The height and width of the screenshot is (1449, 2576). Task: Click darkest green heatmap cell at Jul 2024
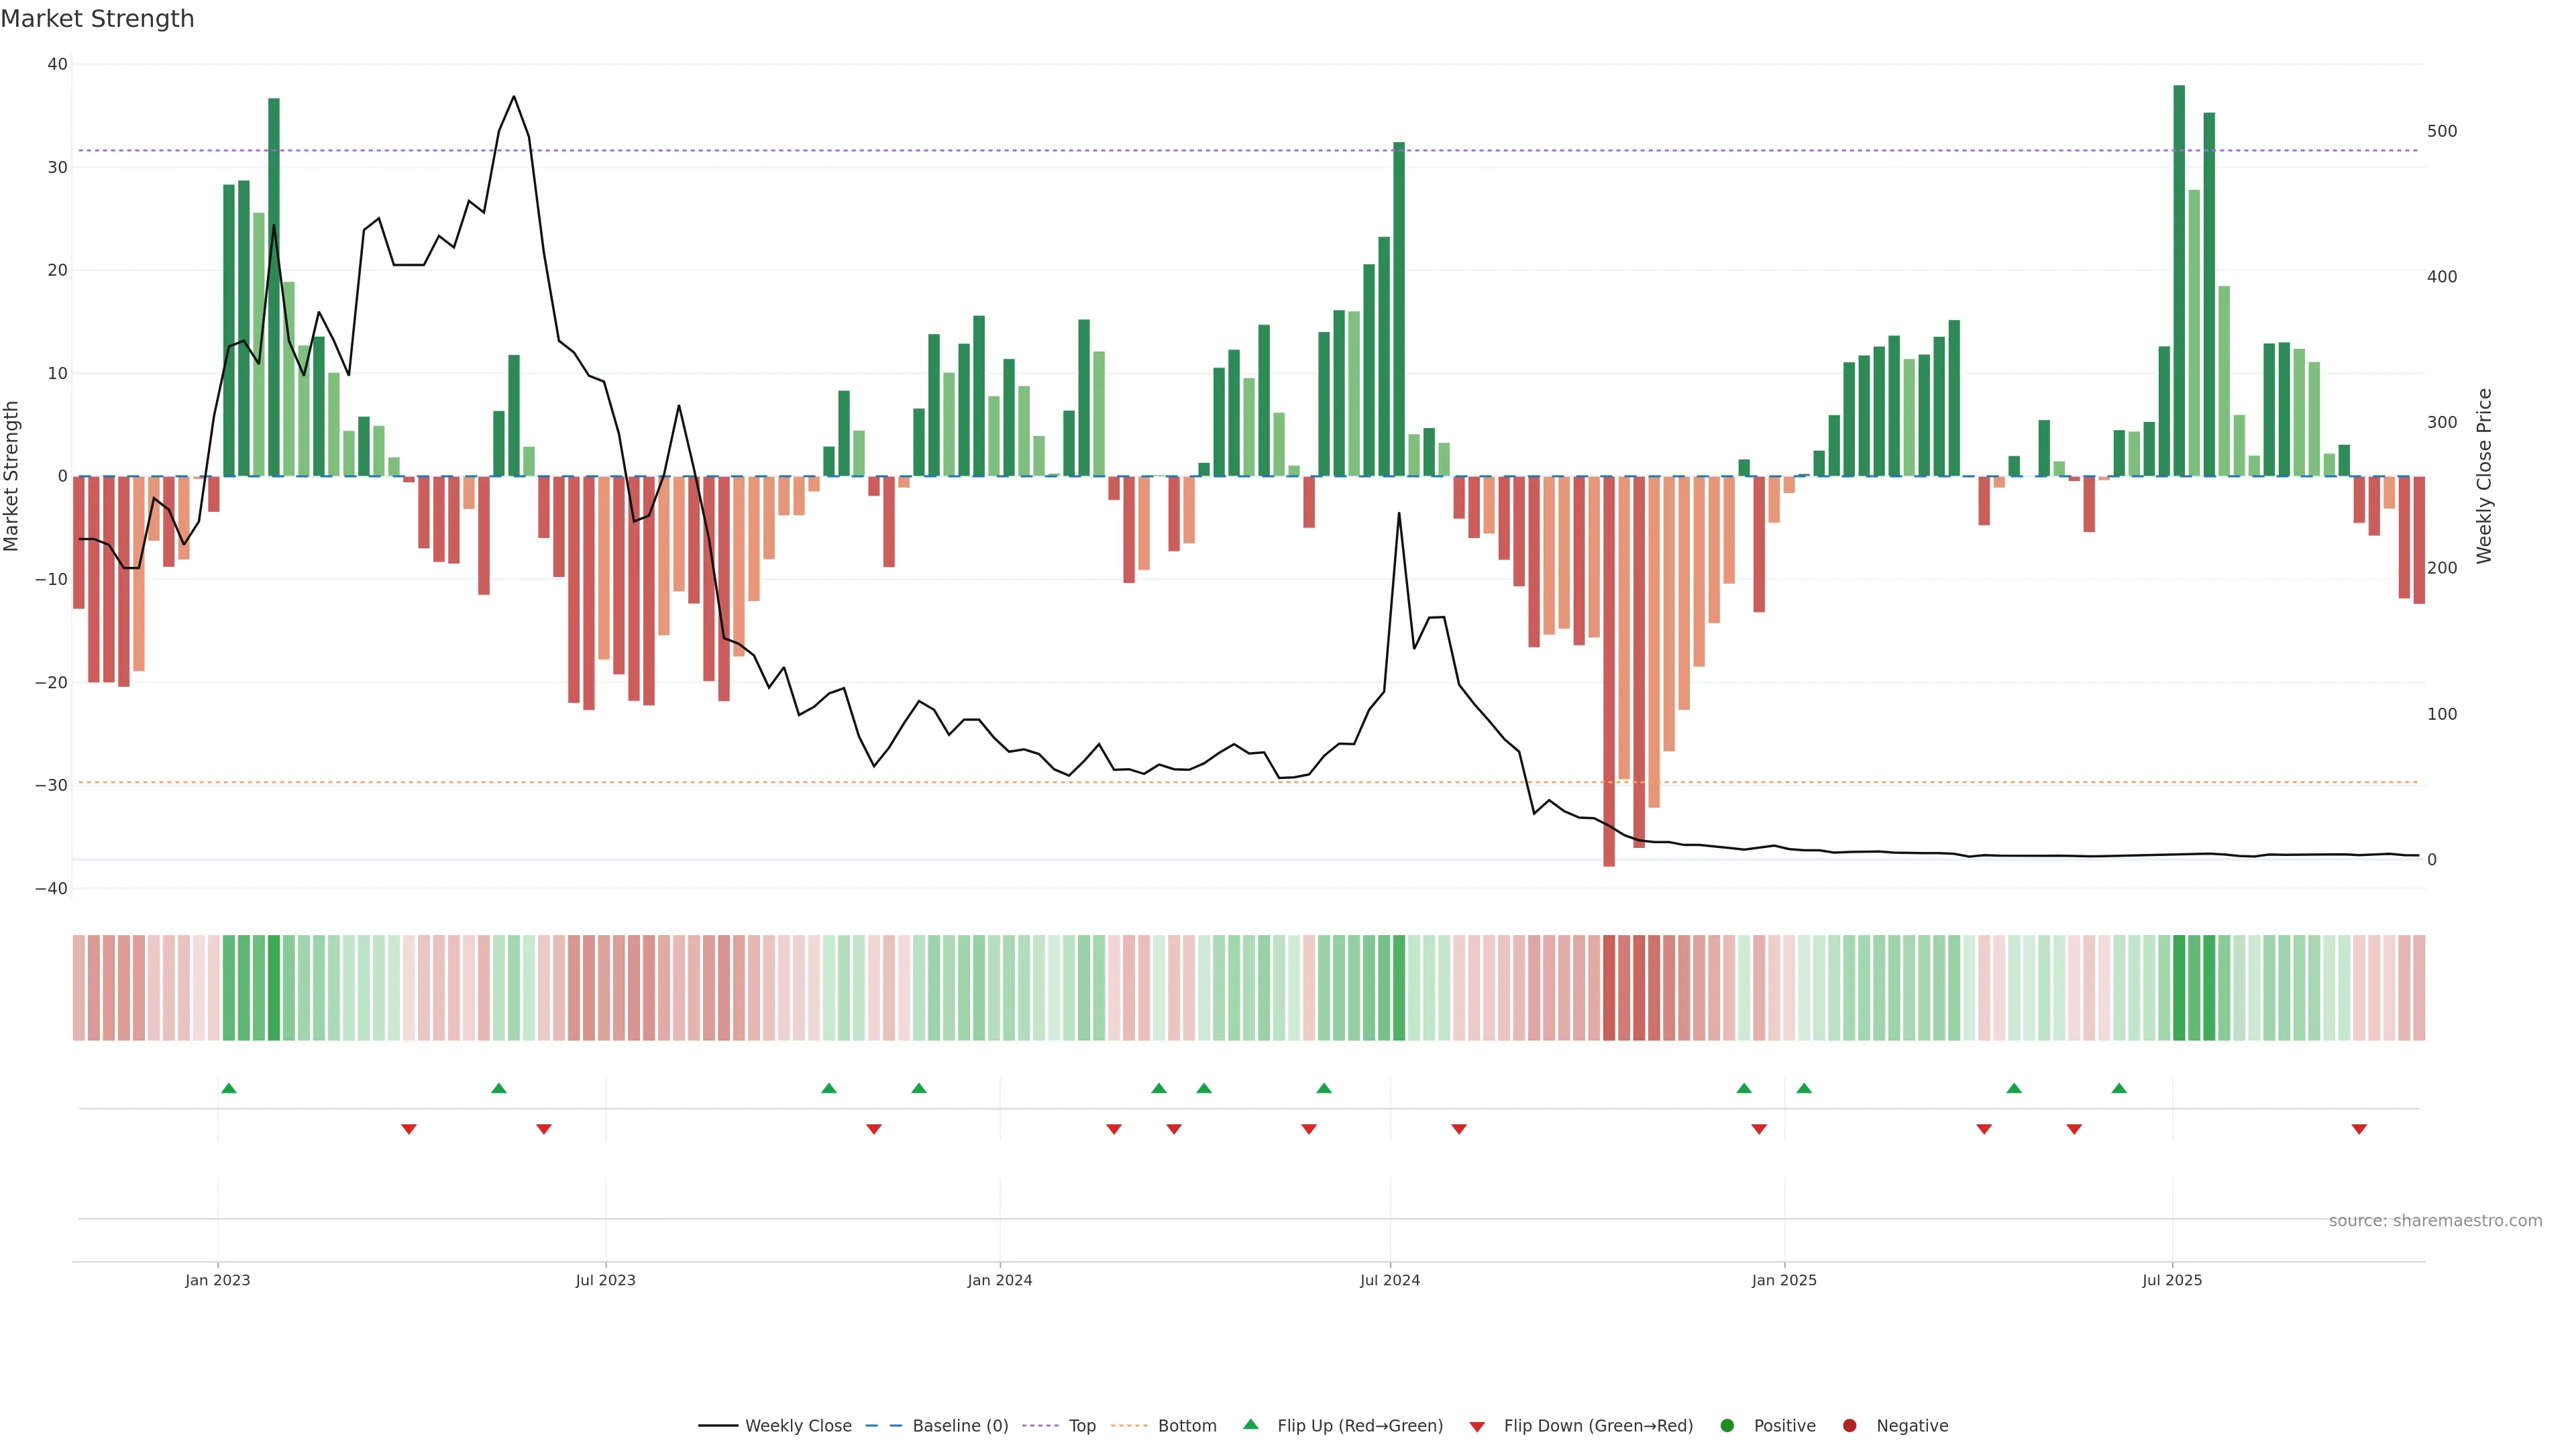1399,987
